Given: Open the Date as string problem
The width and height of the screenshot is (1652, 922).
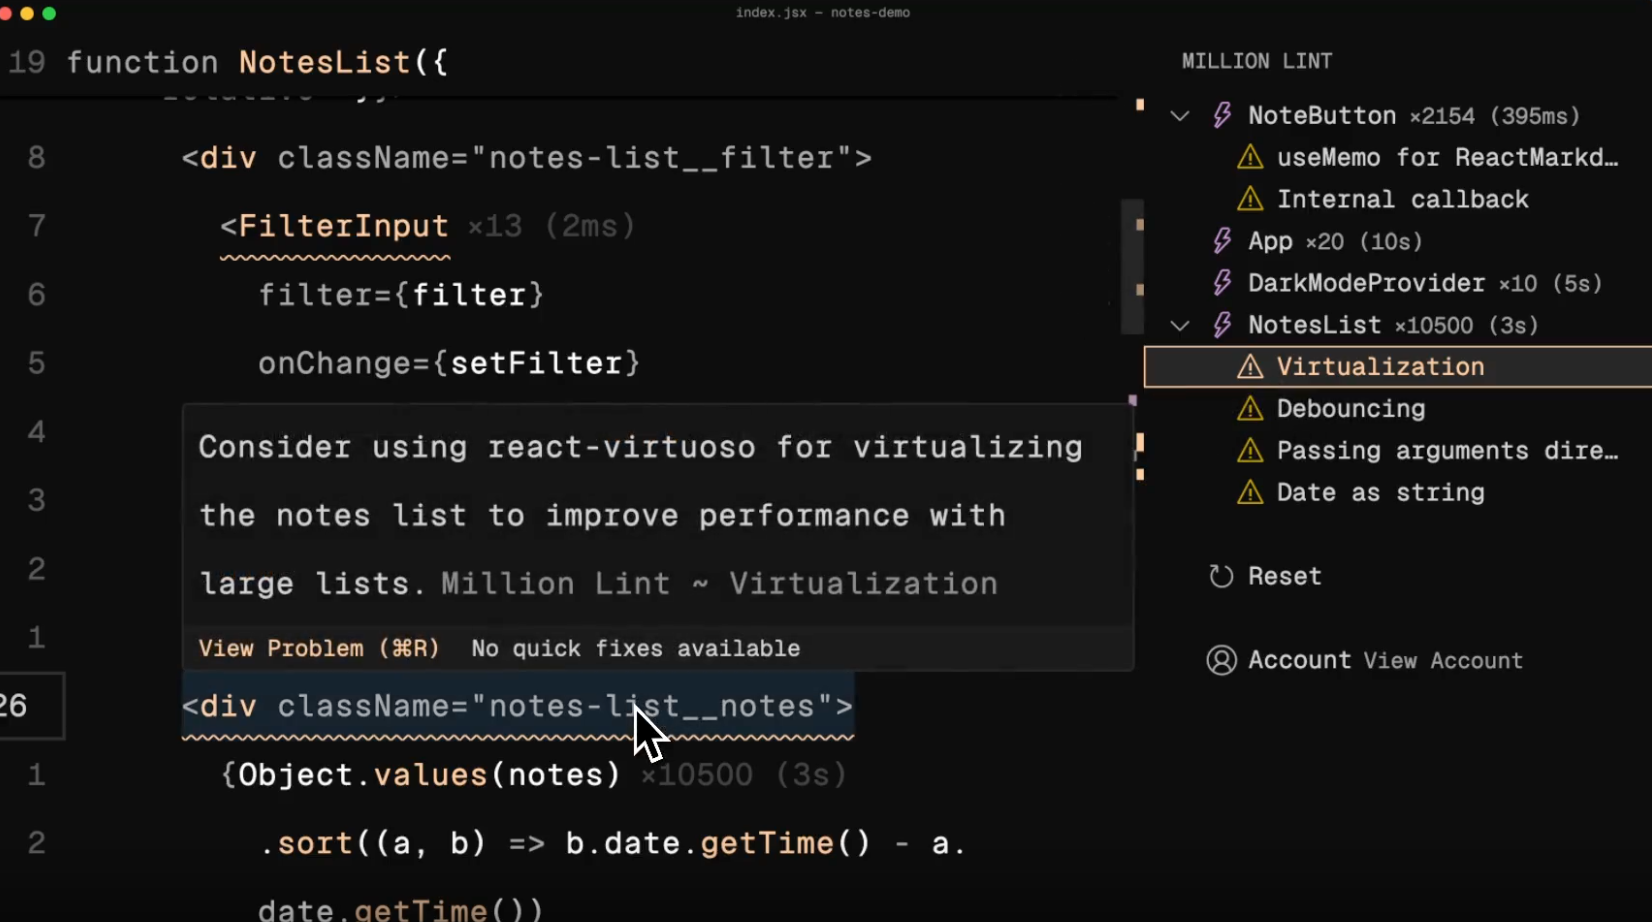Looking at the screenshot, I should pyautogui.click(x=1380, y=493).
